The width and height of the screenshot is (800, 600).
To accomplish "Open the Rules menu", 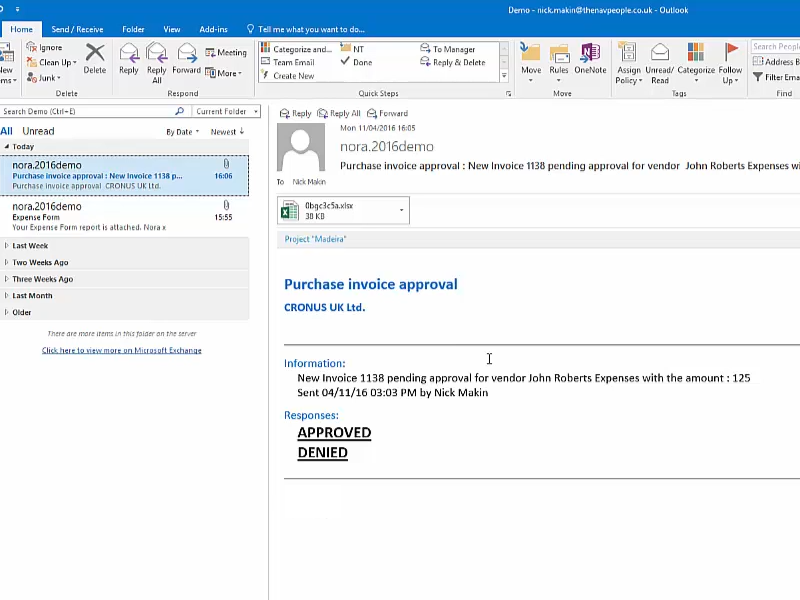I will tap(559, 63).
